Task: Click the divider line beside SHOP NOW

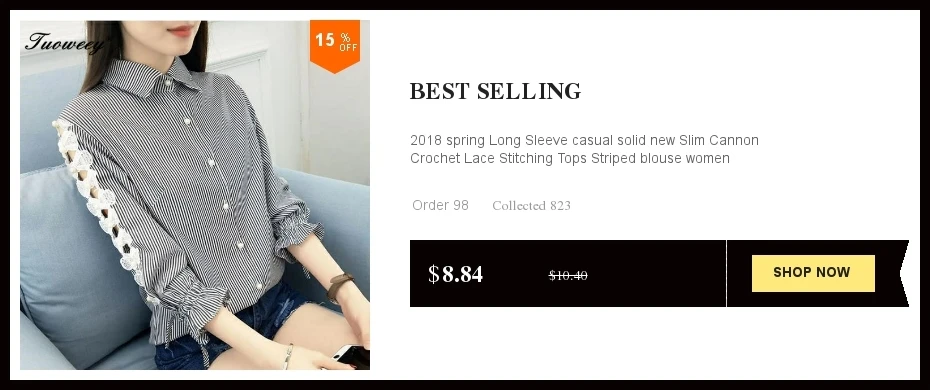Action: [x=726, y=273]
